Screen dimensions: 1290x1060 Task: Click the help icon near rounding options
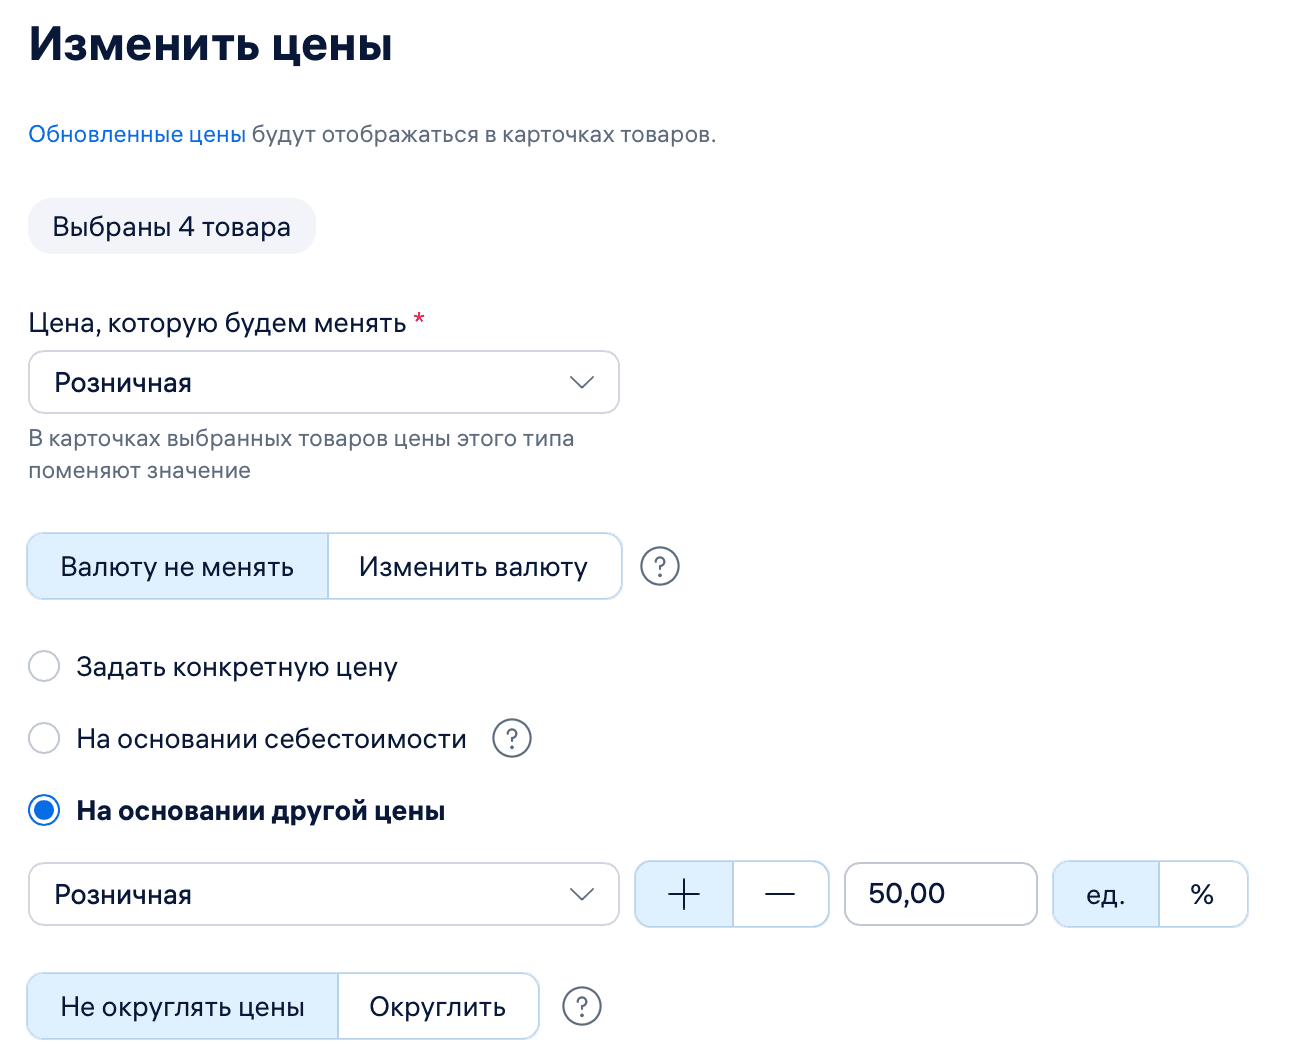click(x=581, y=1006)
